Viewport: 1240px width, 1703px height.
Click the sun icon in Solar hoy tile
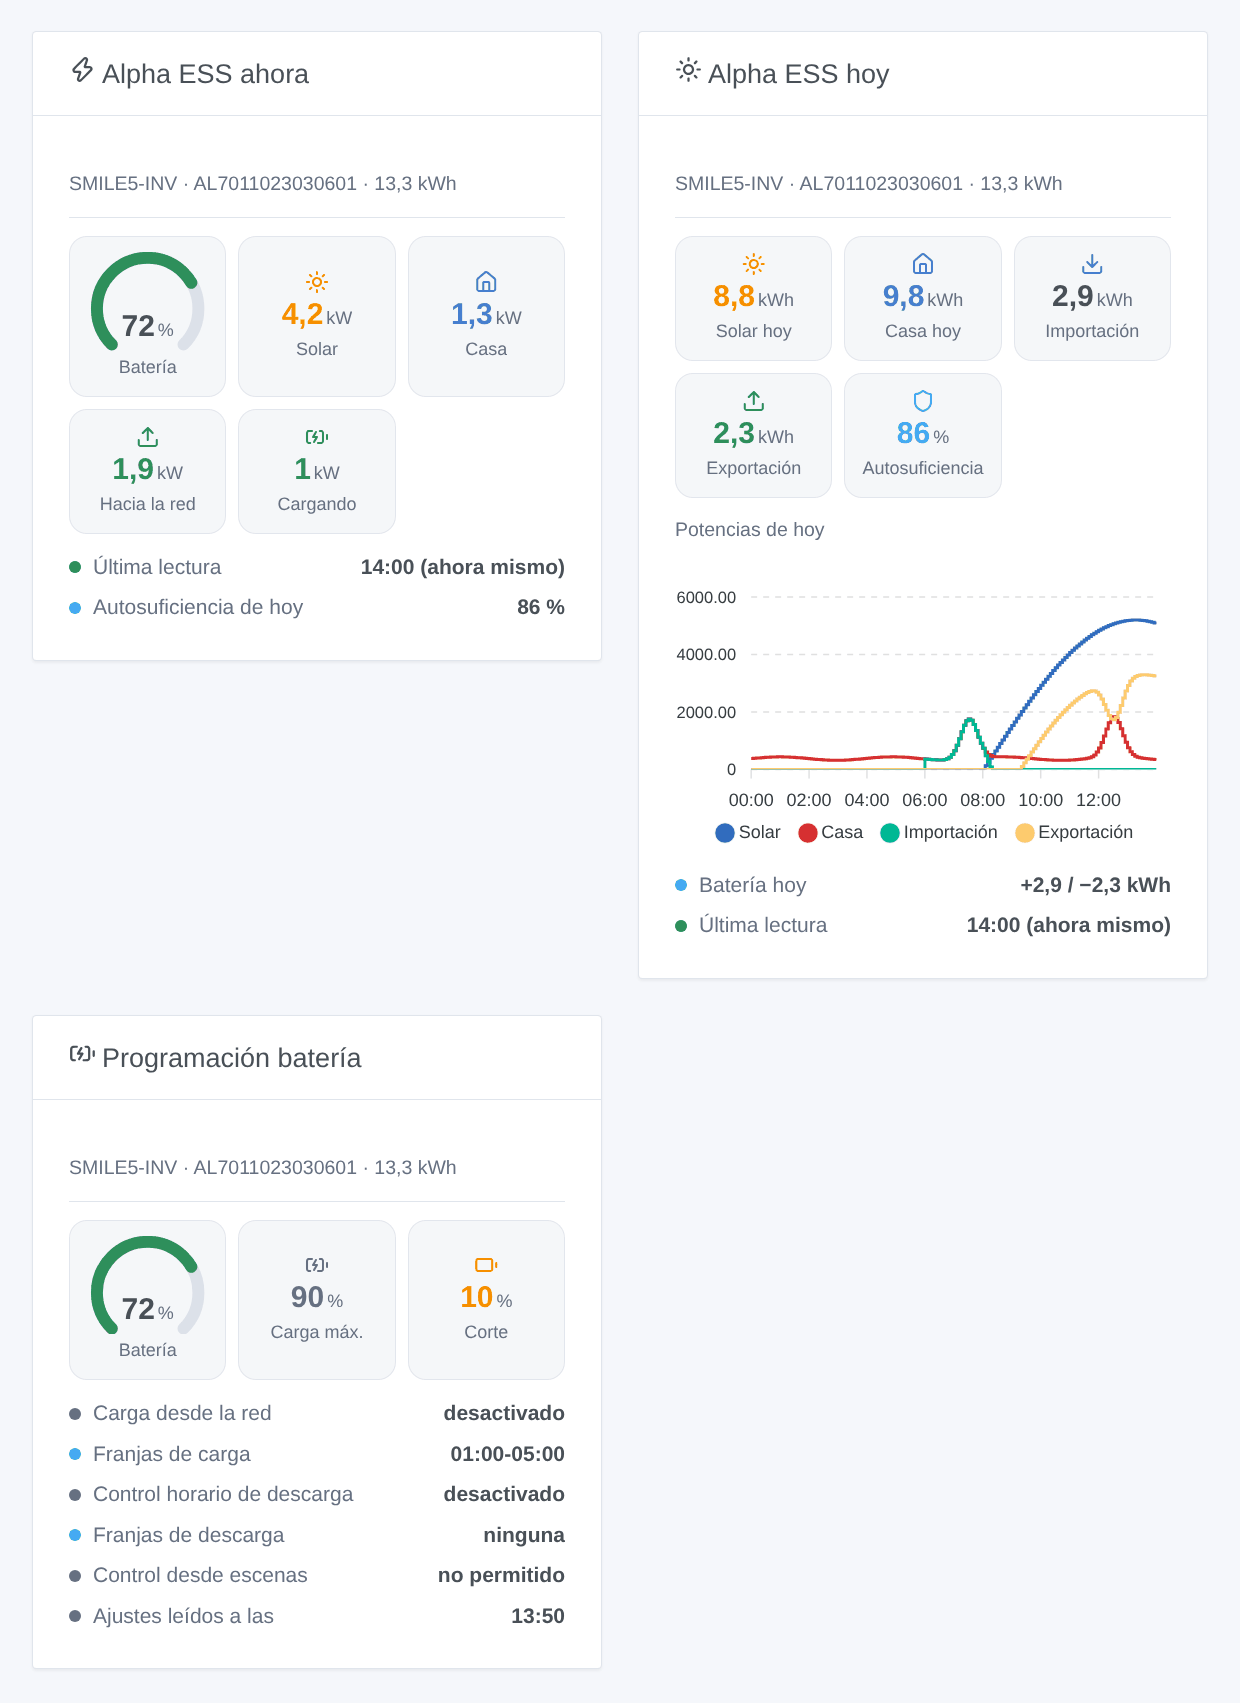click(753, 264)
